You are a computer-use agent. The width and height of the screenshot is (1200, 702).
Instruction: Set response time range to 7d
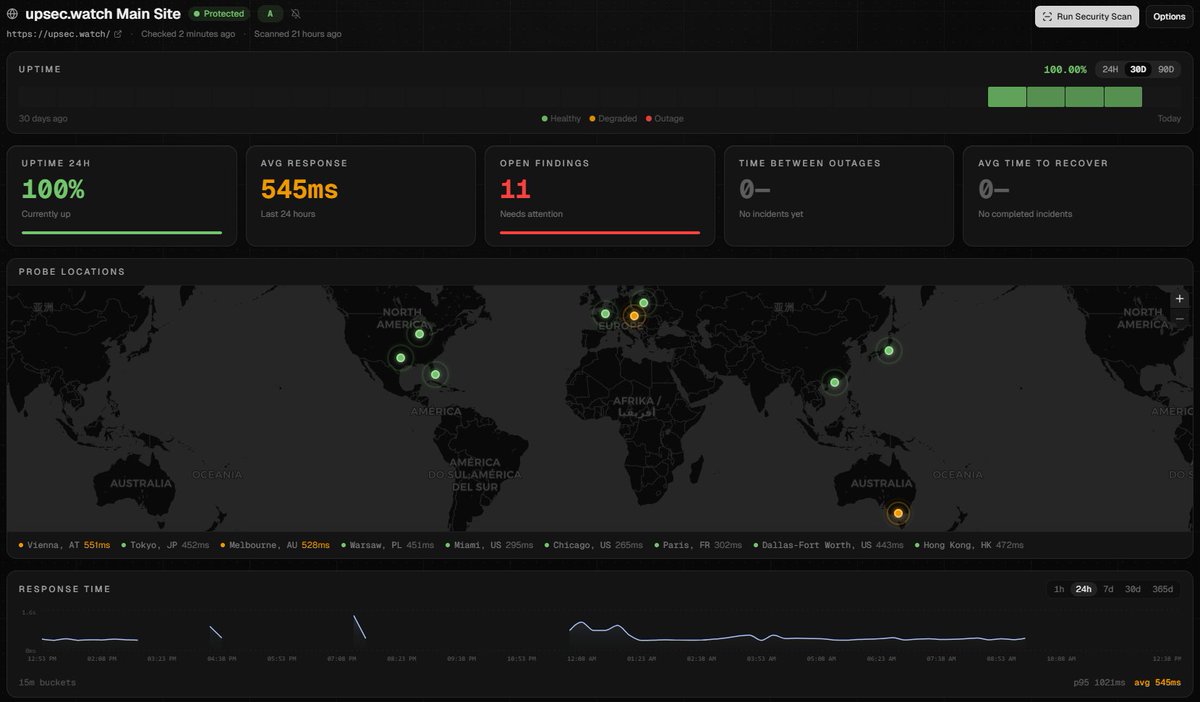pyautogui.click(x=1108, y=589)
